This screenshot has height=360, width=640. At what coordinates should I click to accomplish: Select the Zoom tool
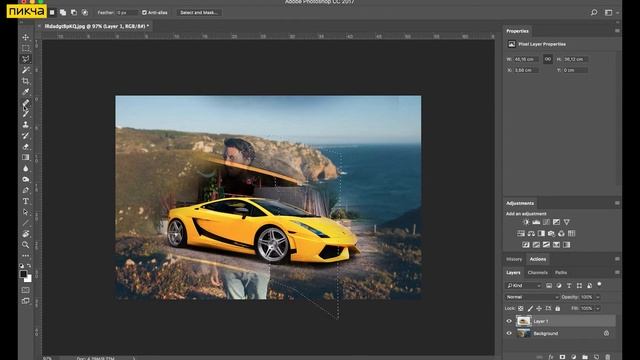(26, 245)
